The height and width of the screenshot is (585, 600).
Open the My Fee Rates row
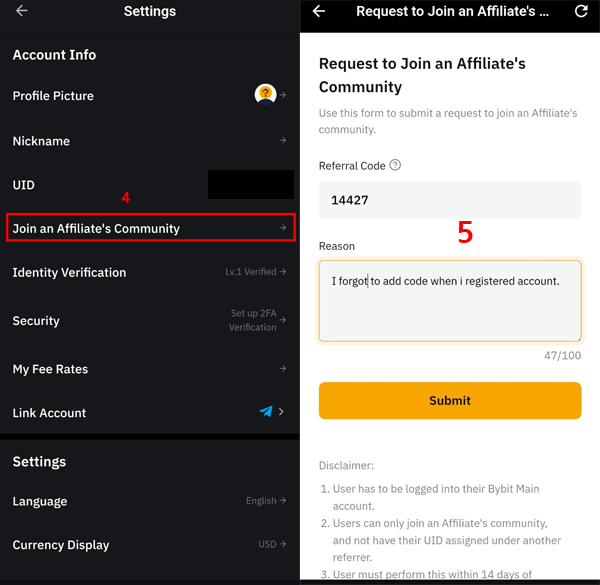click(150, 369)
